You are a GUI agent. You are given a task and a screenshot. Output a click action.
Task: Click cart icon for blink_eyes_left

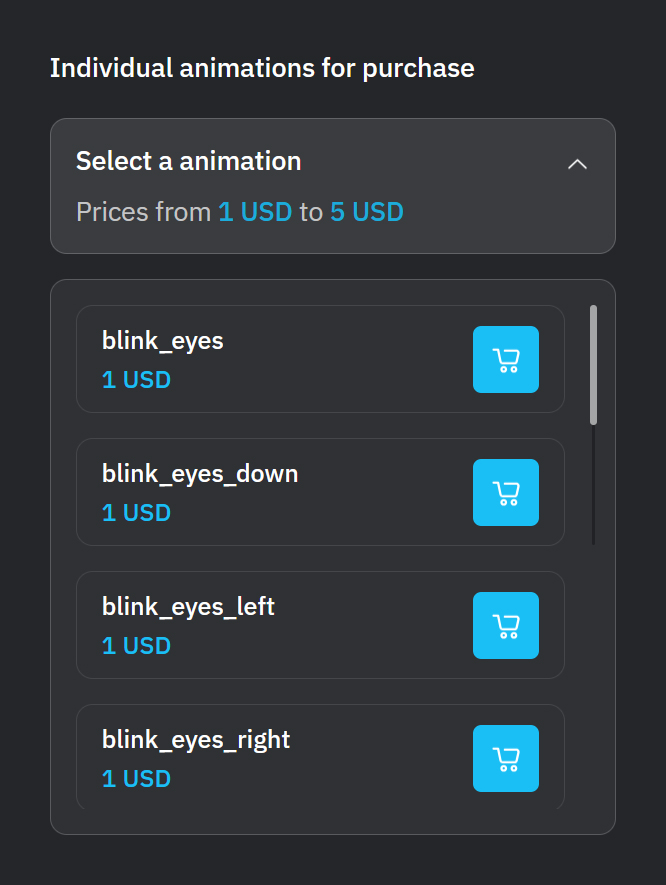[x=506, y=625]
